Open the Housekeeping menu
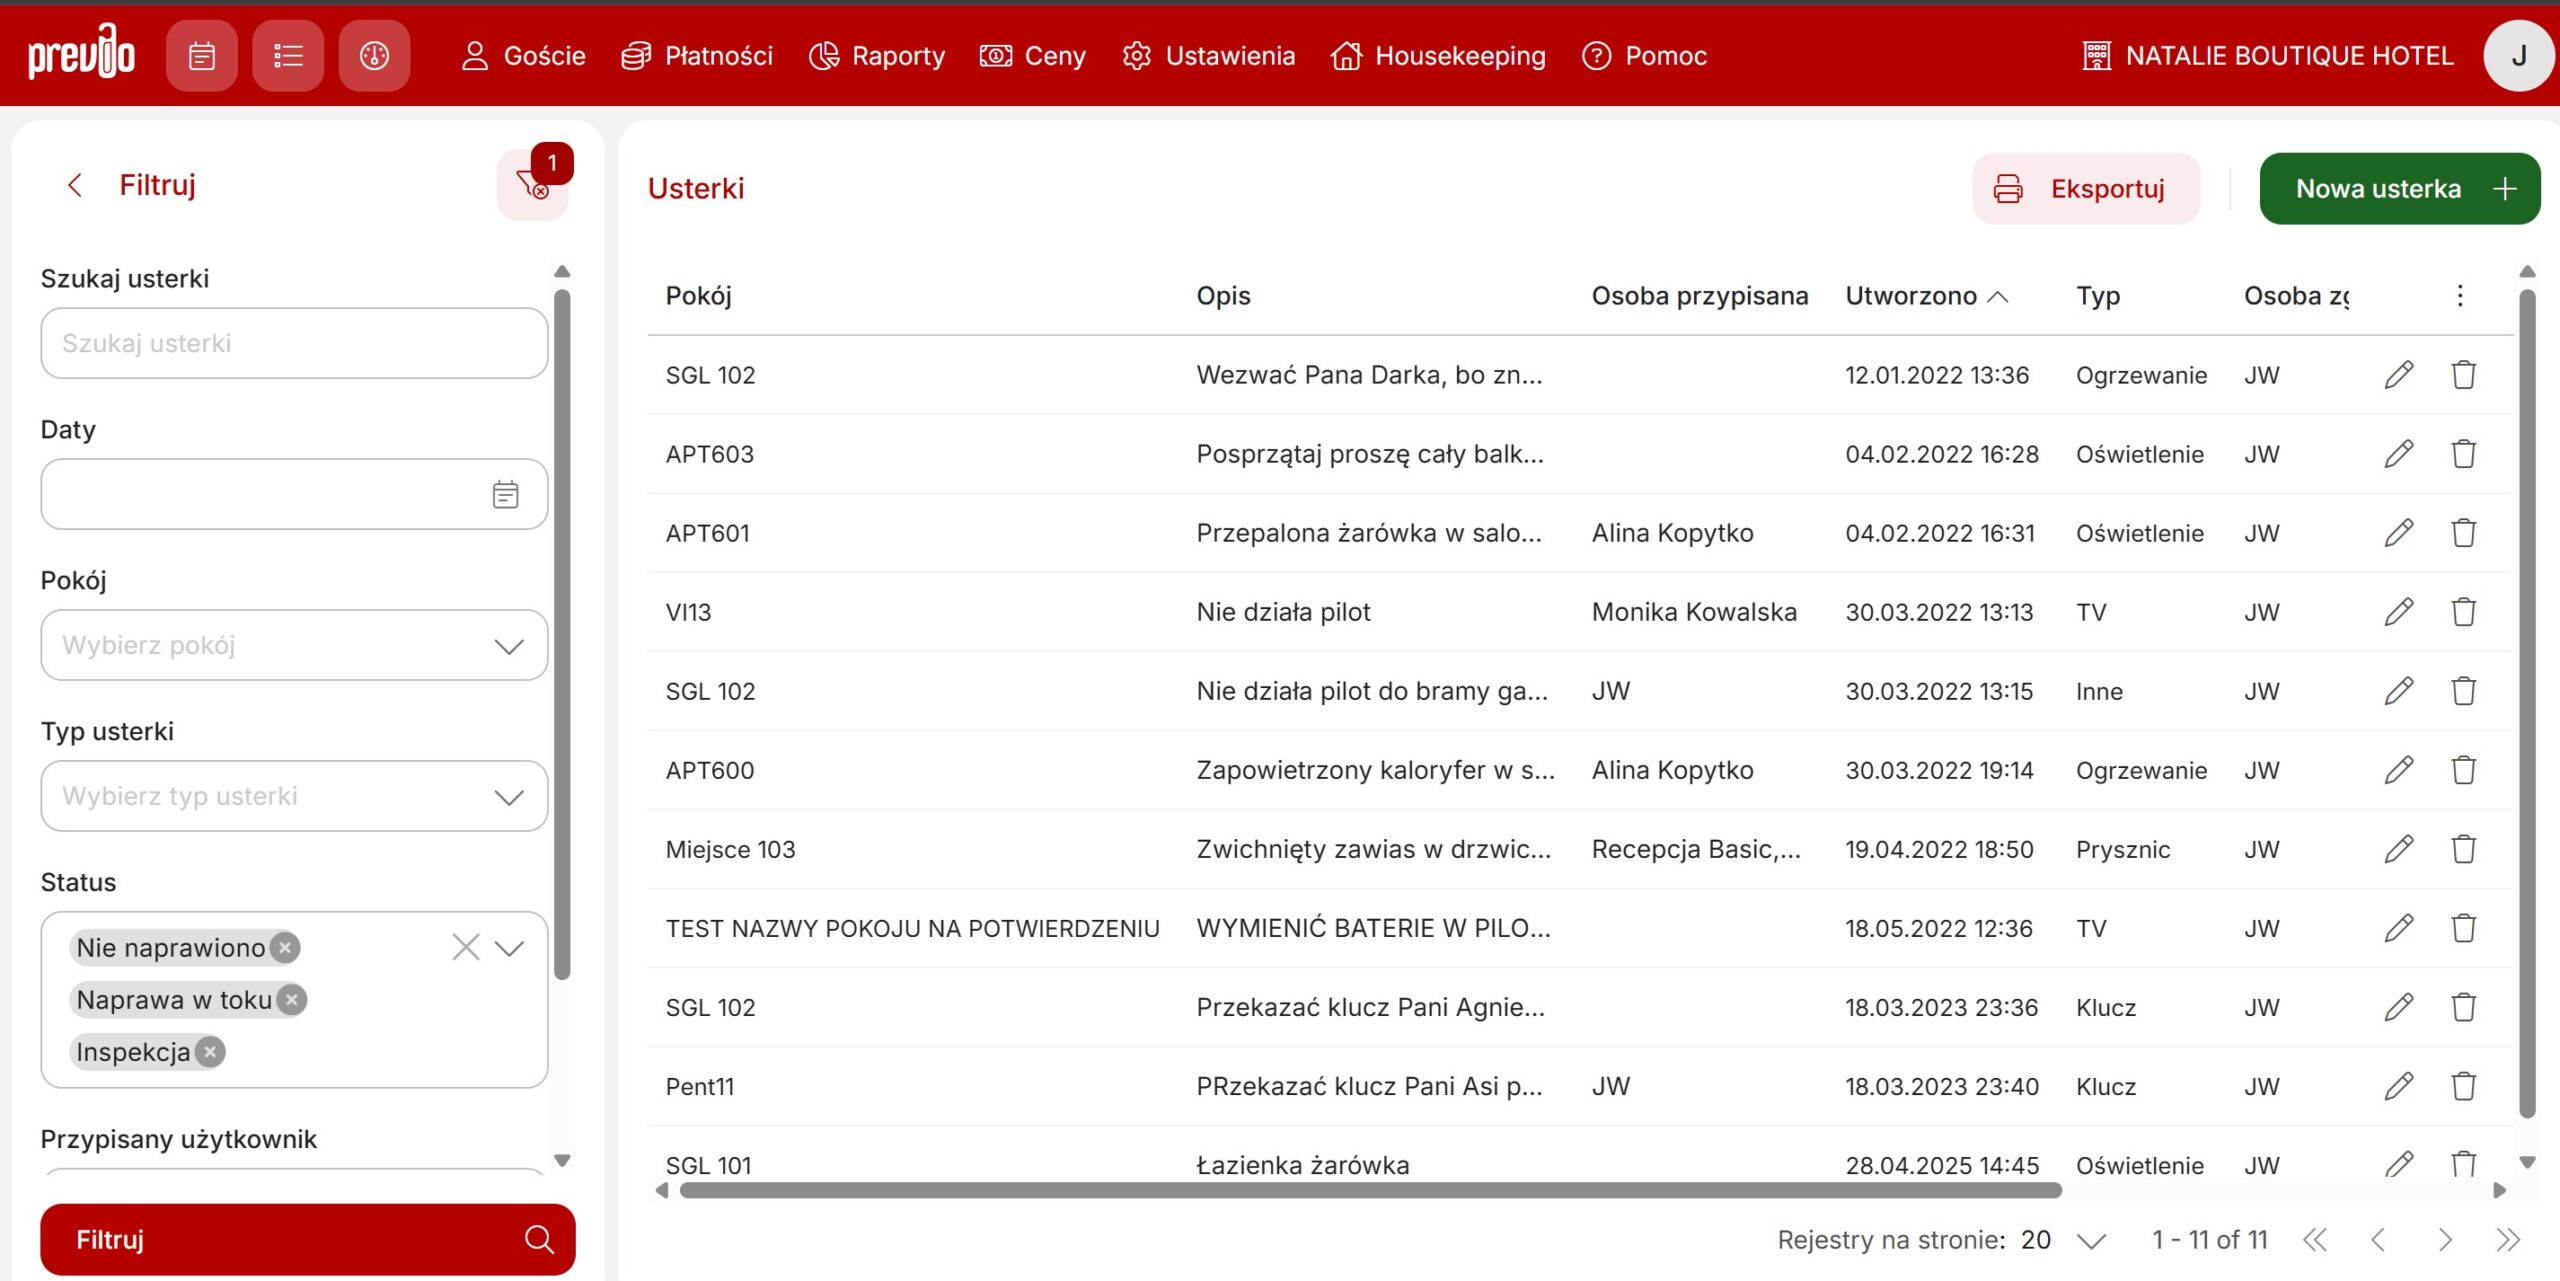The image size is (2560, 1281). pos(1438,56)
